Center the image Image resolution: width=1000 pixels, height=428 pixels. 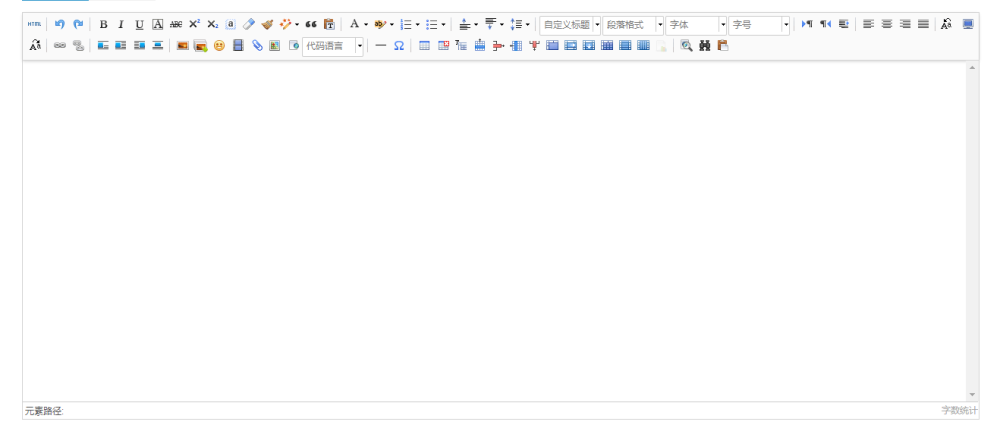pos(158,46)
